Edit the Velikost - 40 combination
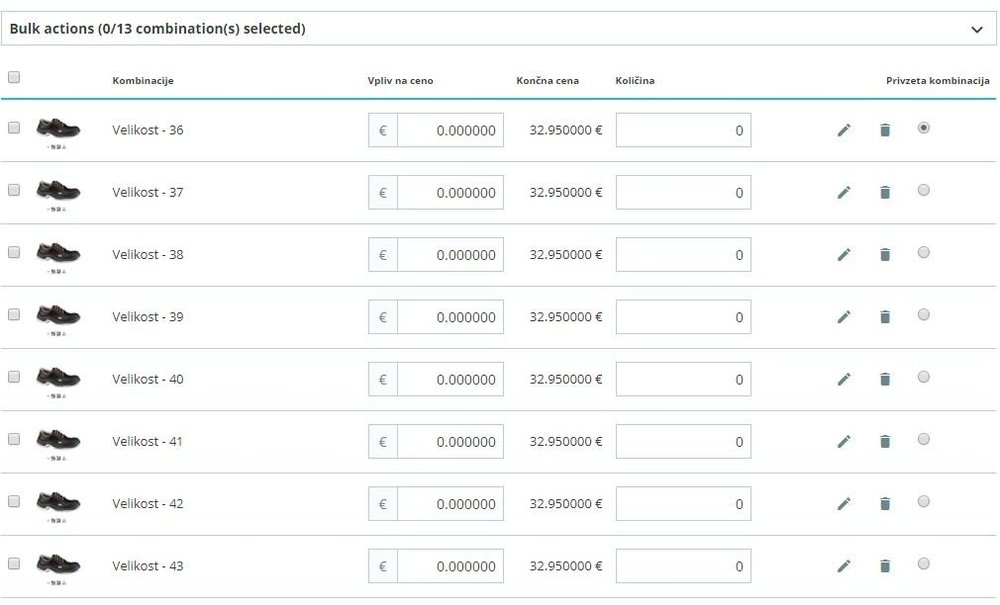Screen dimensions: 1000x605 pos(844,379)
